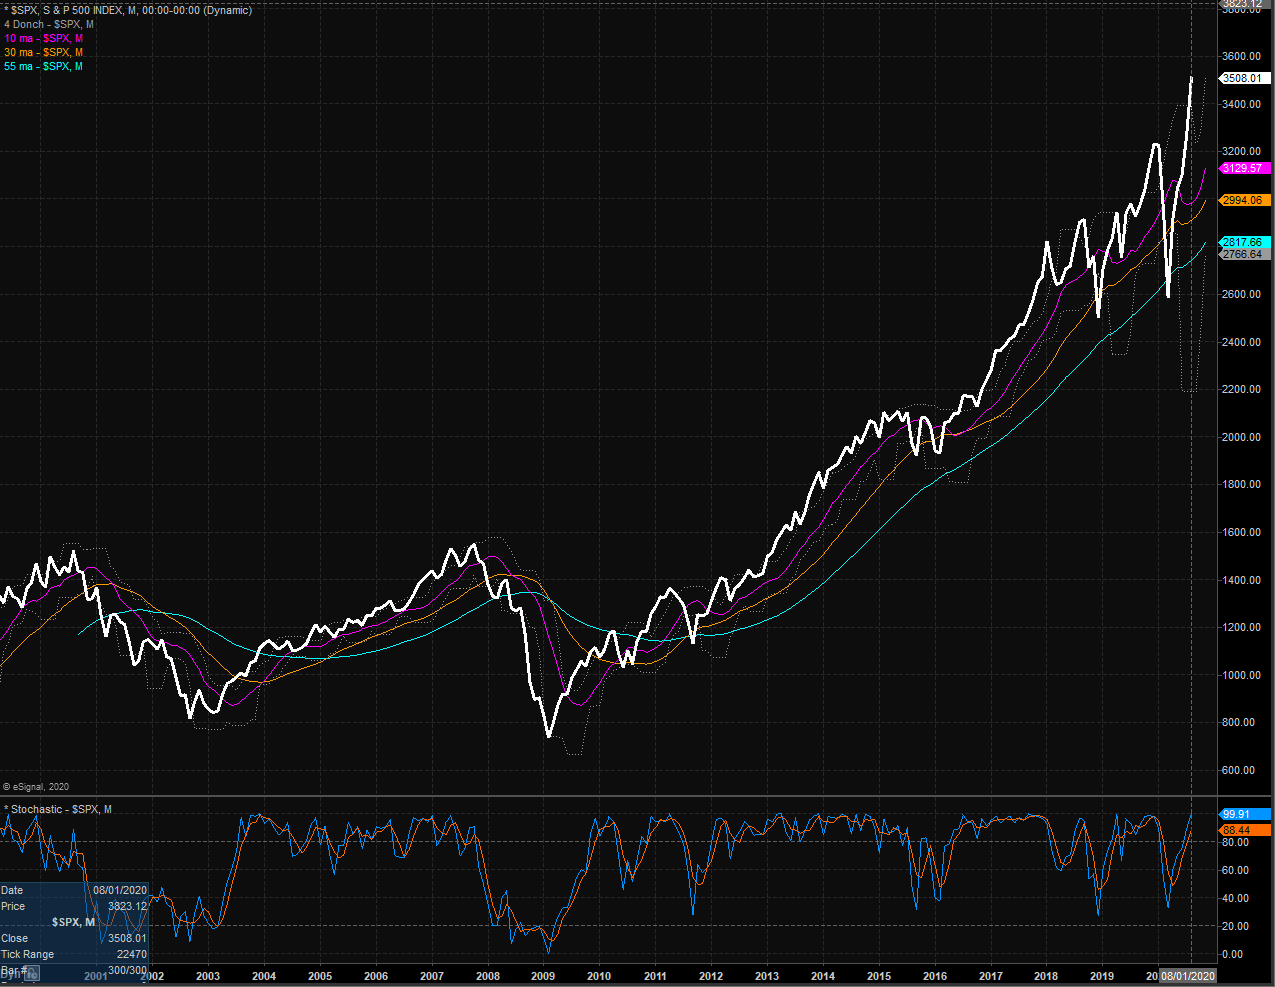Click the 2600.00 price axis label
1275x987 pixels.
1242,294
